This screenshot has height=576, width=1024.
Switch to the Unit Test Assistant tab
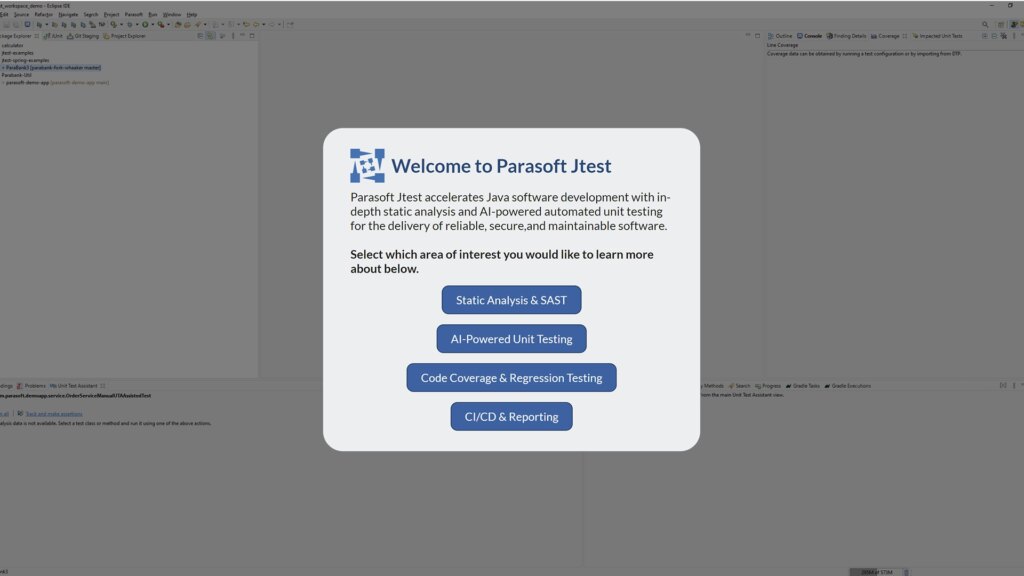(73, 386)
